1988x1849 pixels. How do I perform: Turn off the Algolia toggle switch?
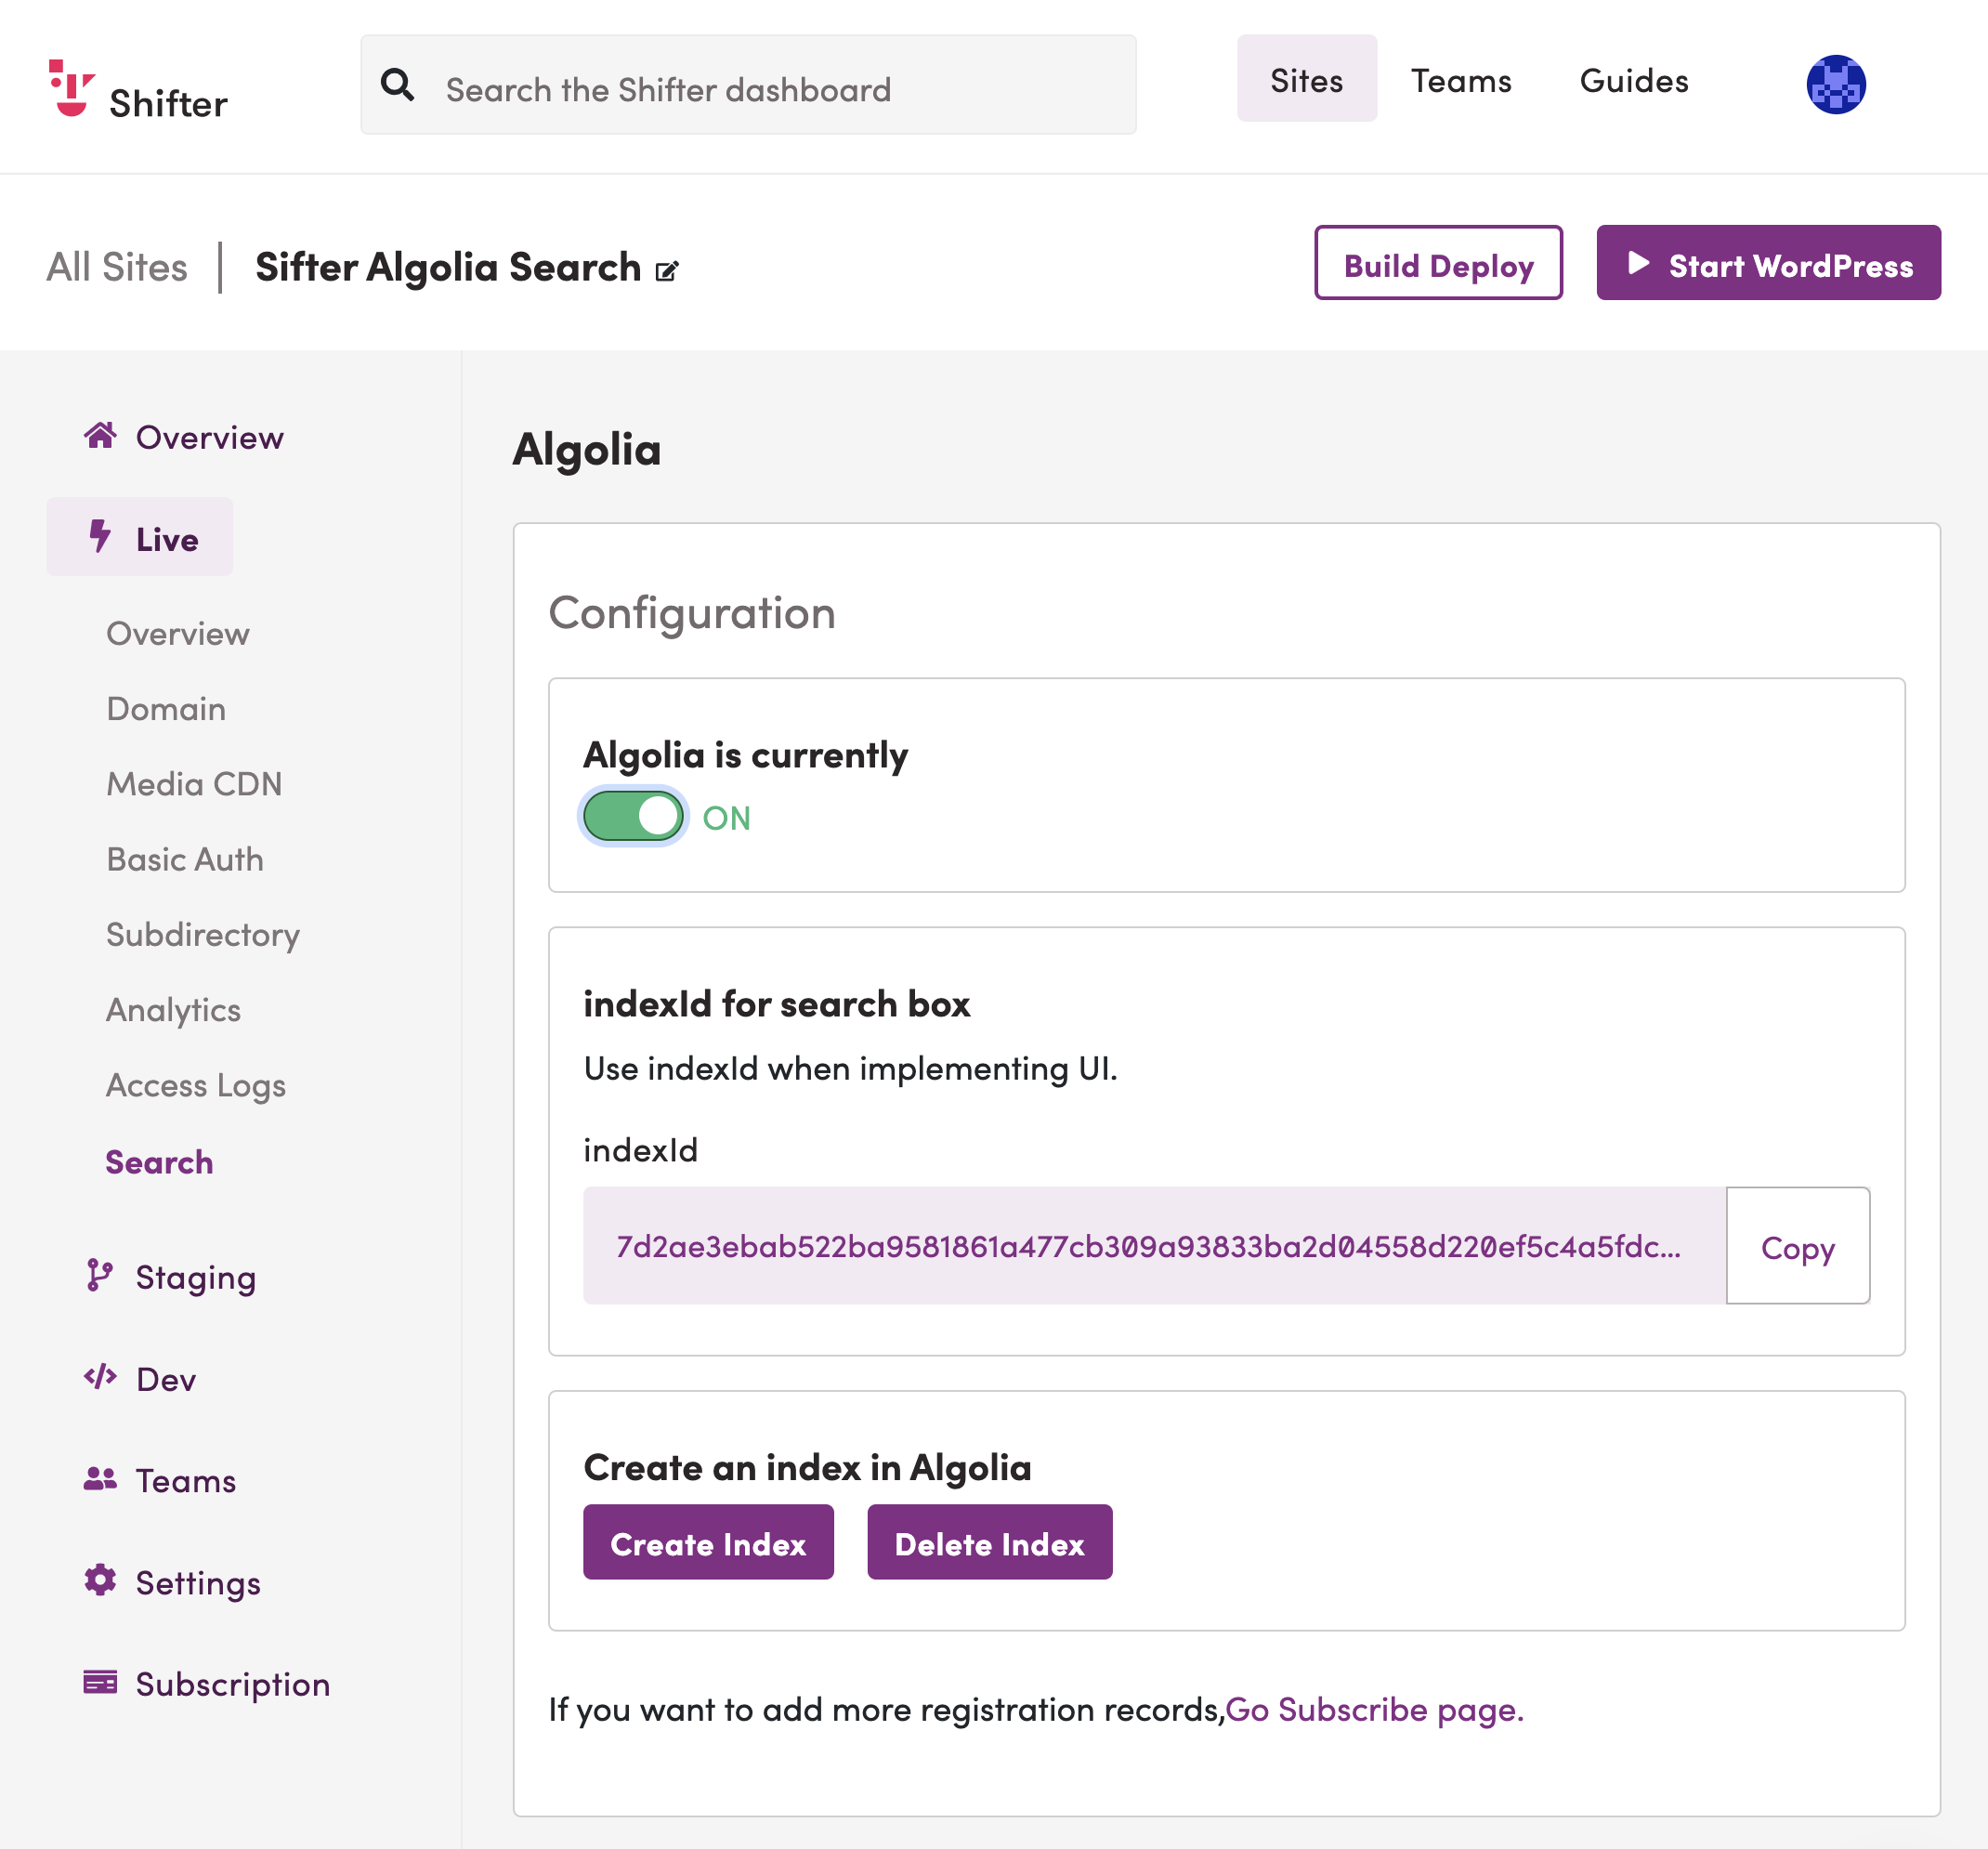coord(633,817)
